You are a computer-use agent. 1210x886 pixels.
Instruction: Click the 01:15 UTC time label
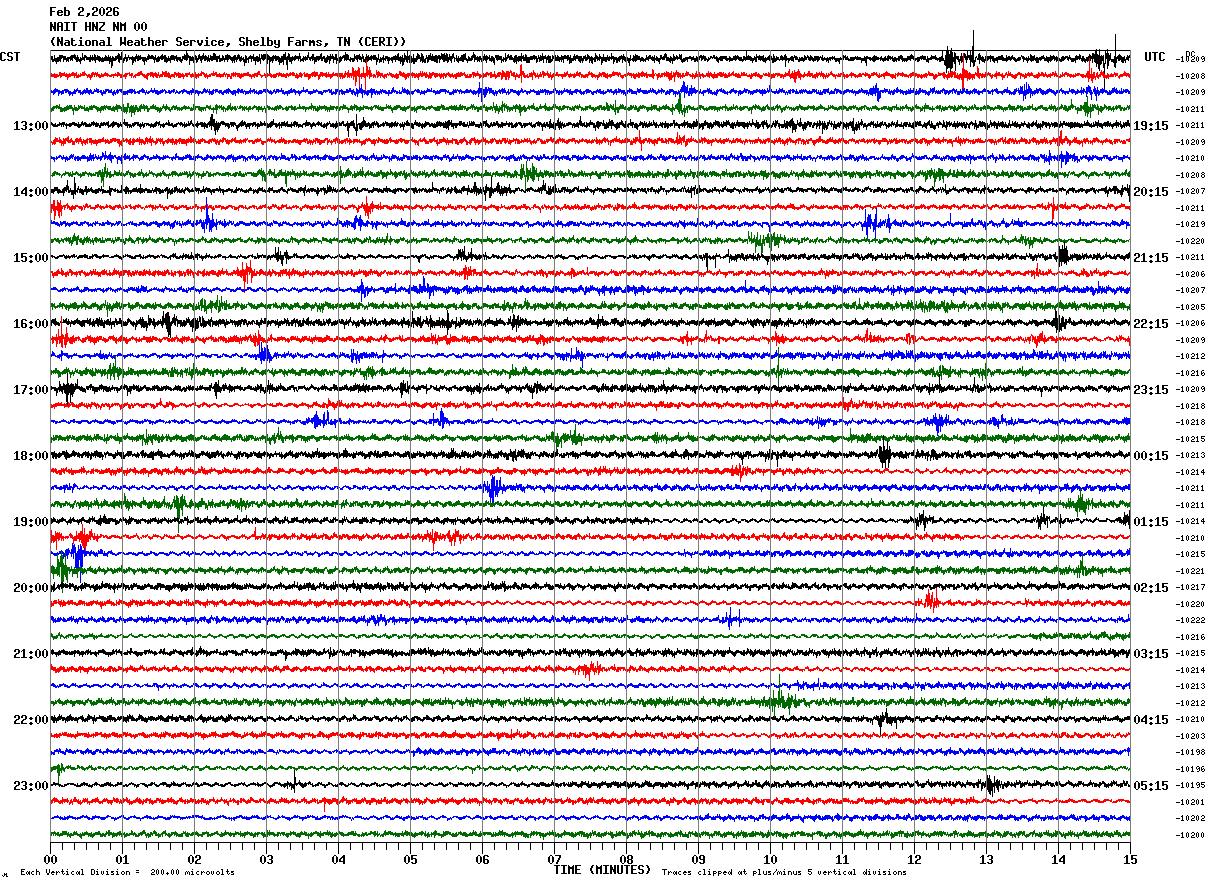pos(1151,522)
